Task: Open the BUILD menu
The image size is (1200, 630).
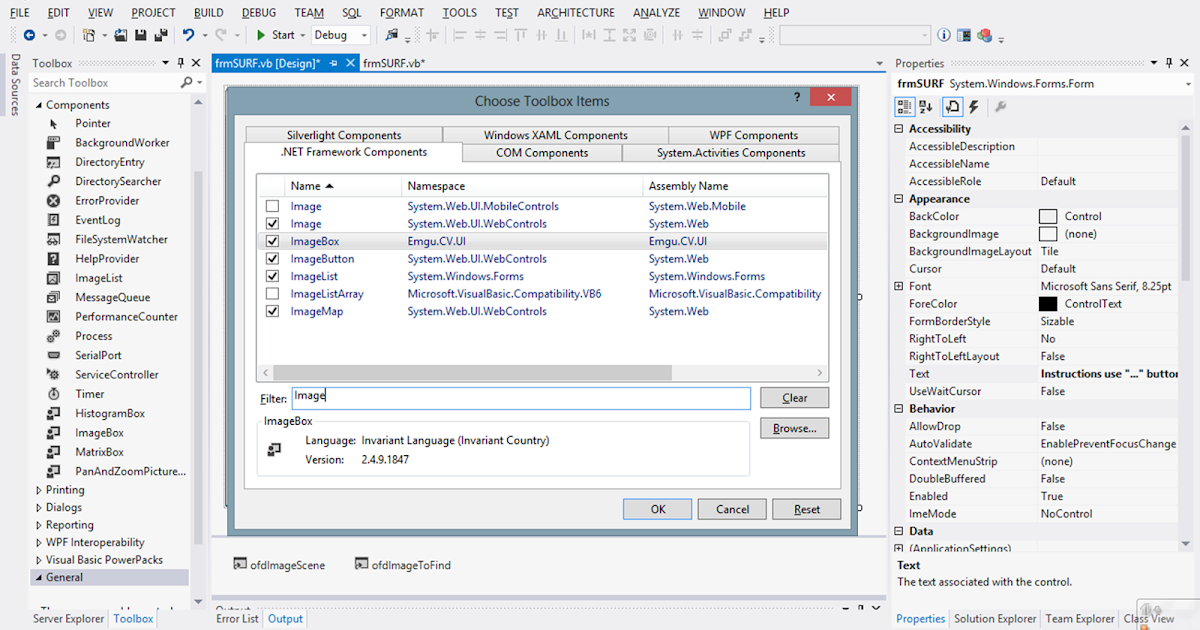Action: 209,12
